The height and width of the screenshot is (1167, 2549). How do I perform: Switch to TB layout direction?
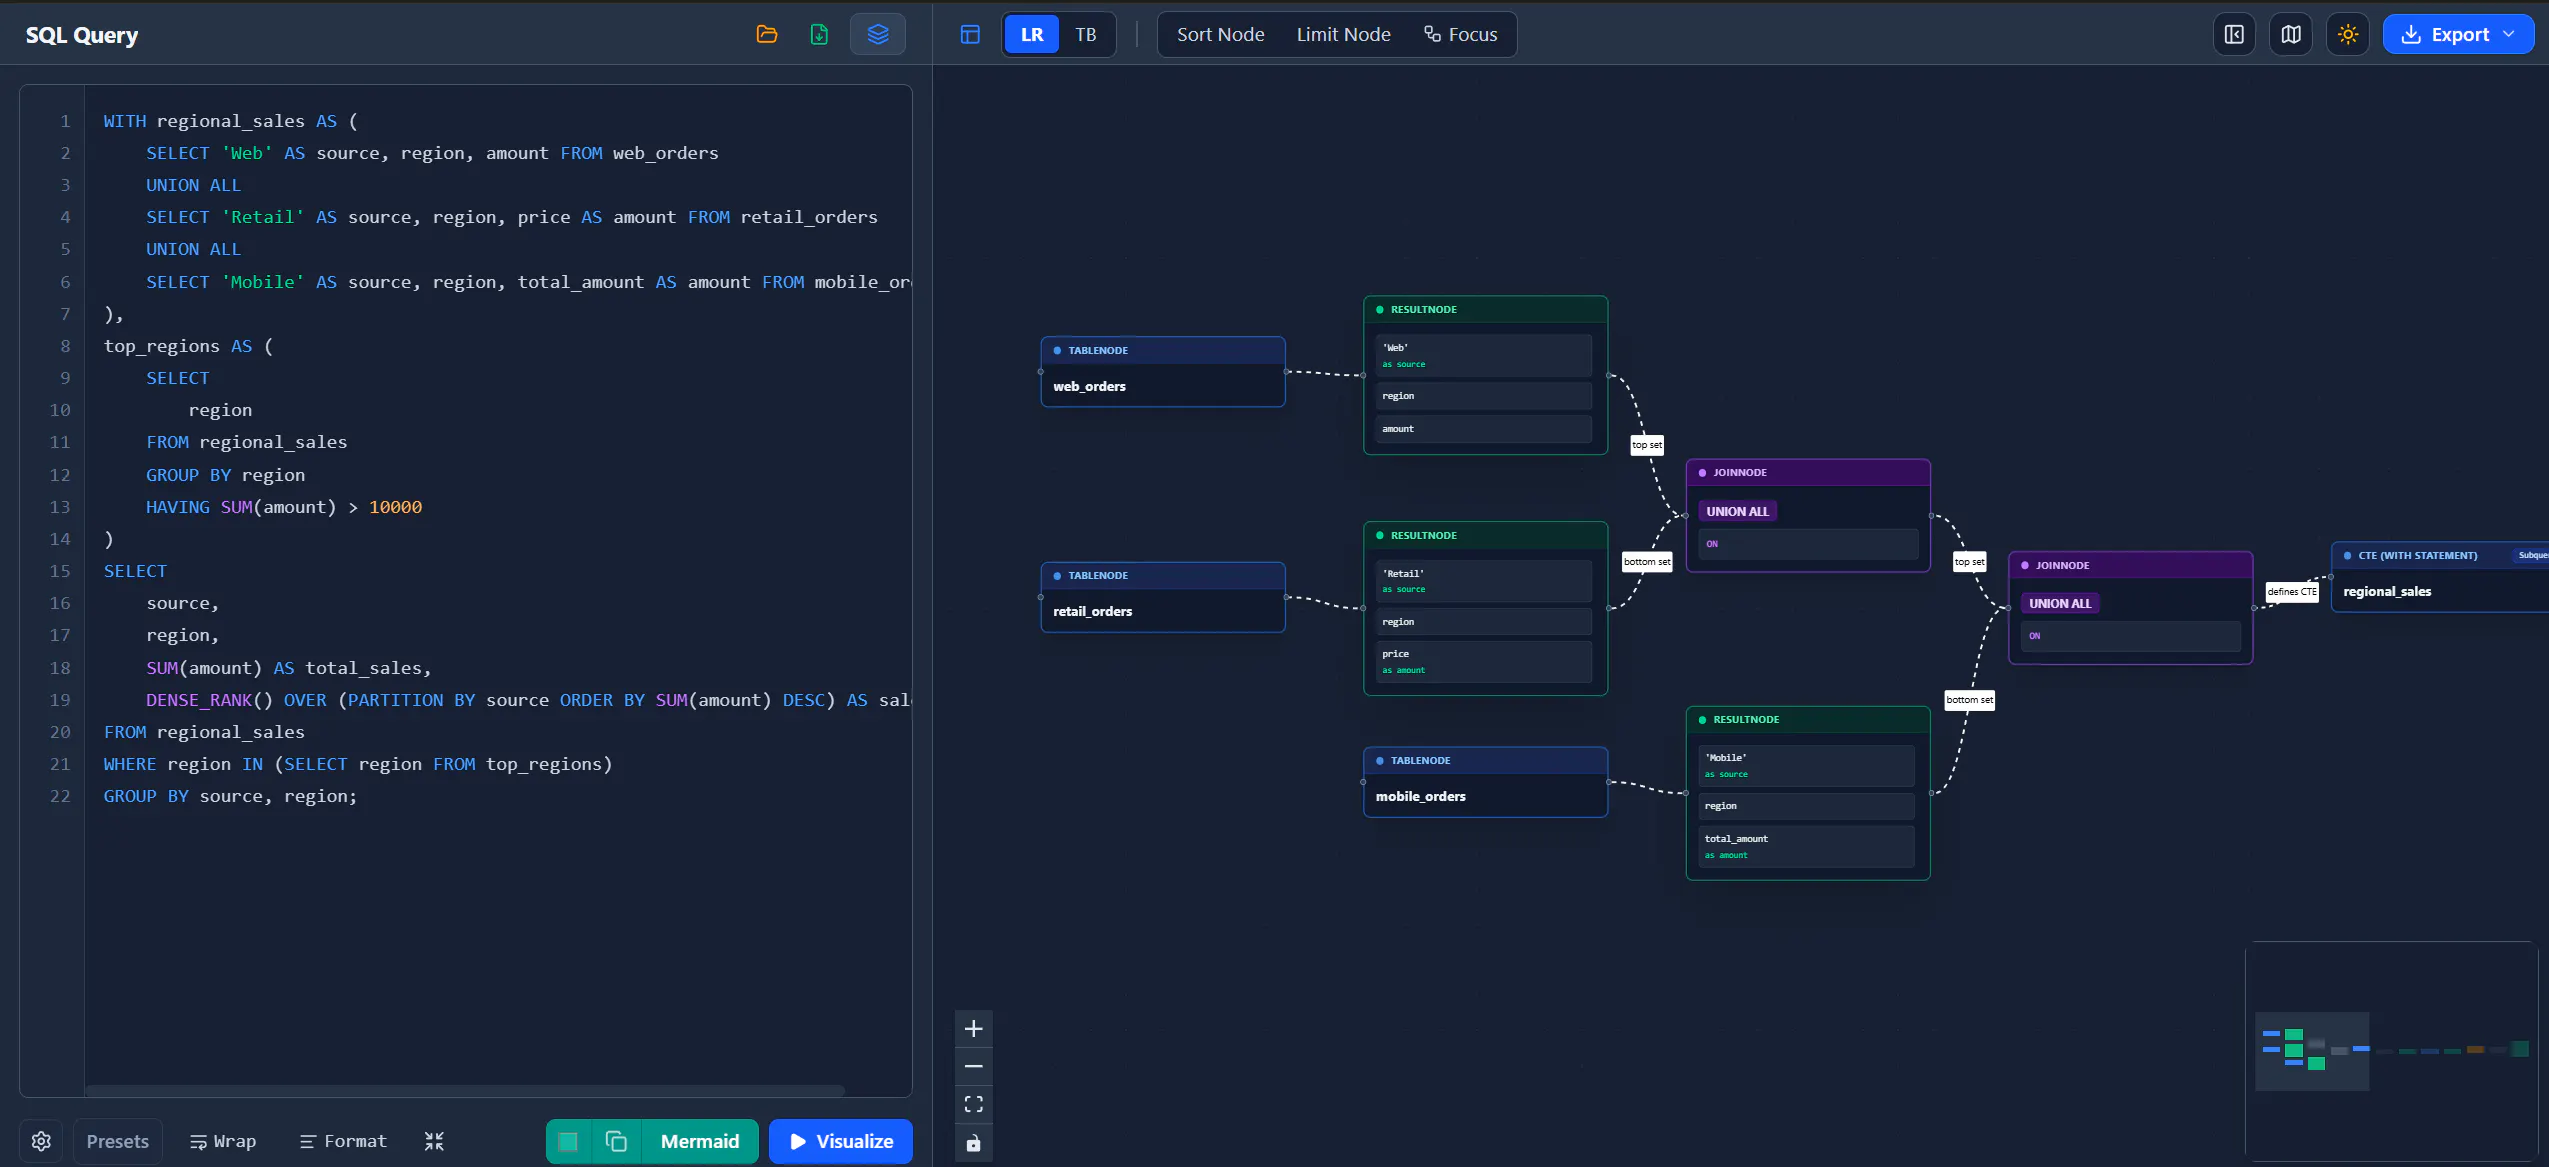tap(1086, 34)
